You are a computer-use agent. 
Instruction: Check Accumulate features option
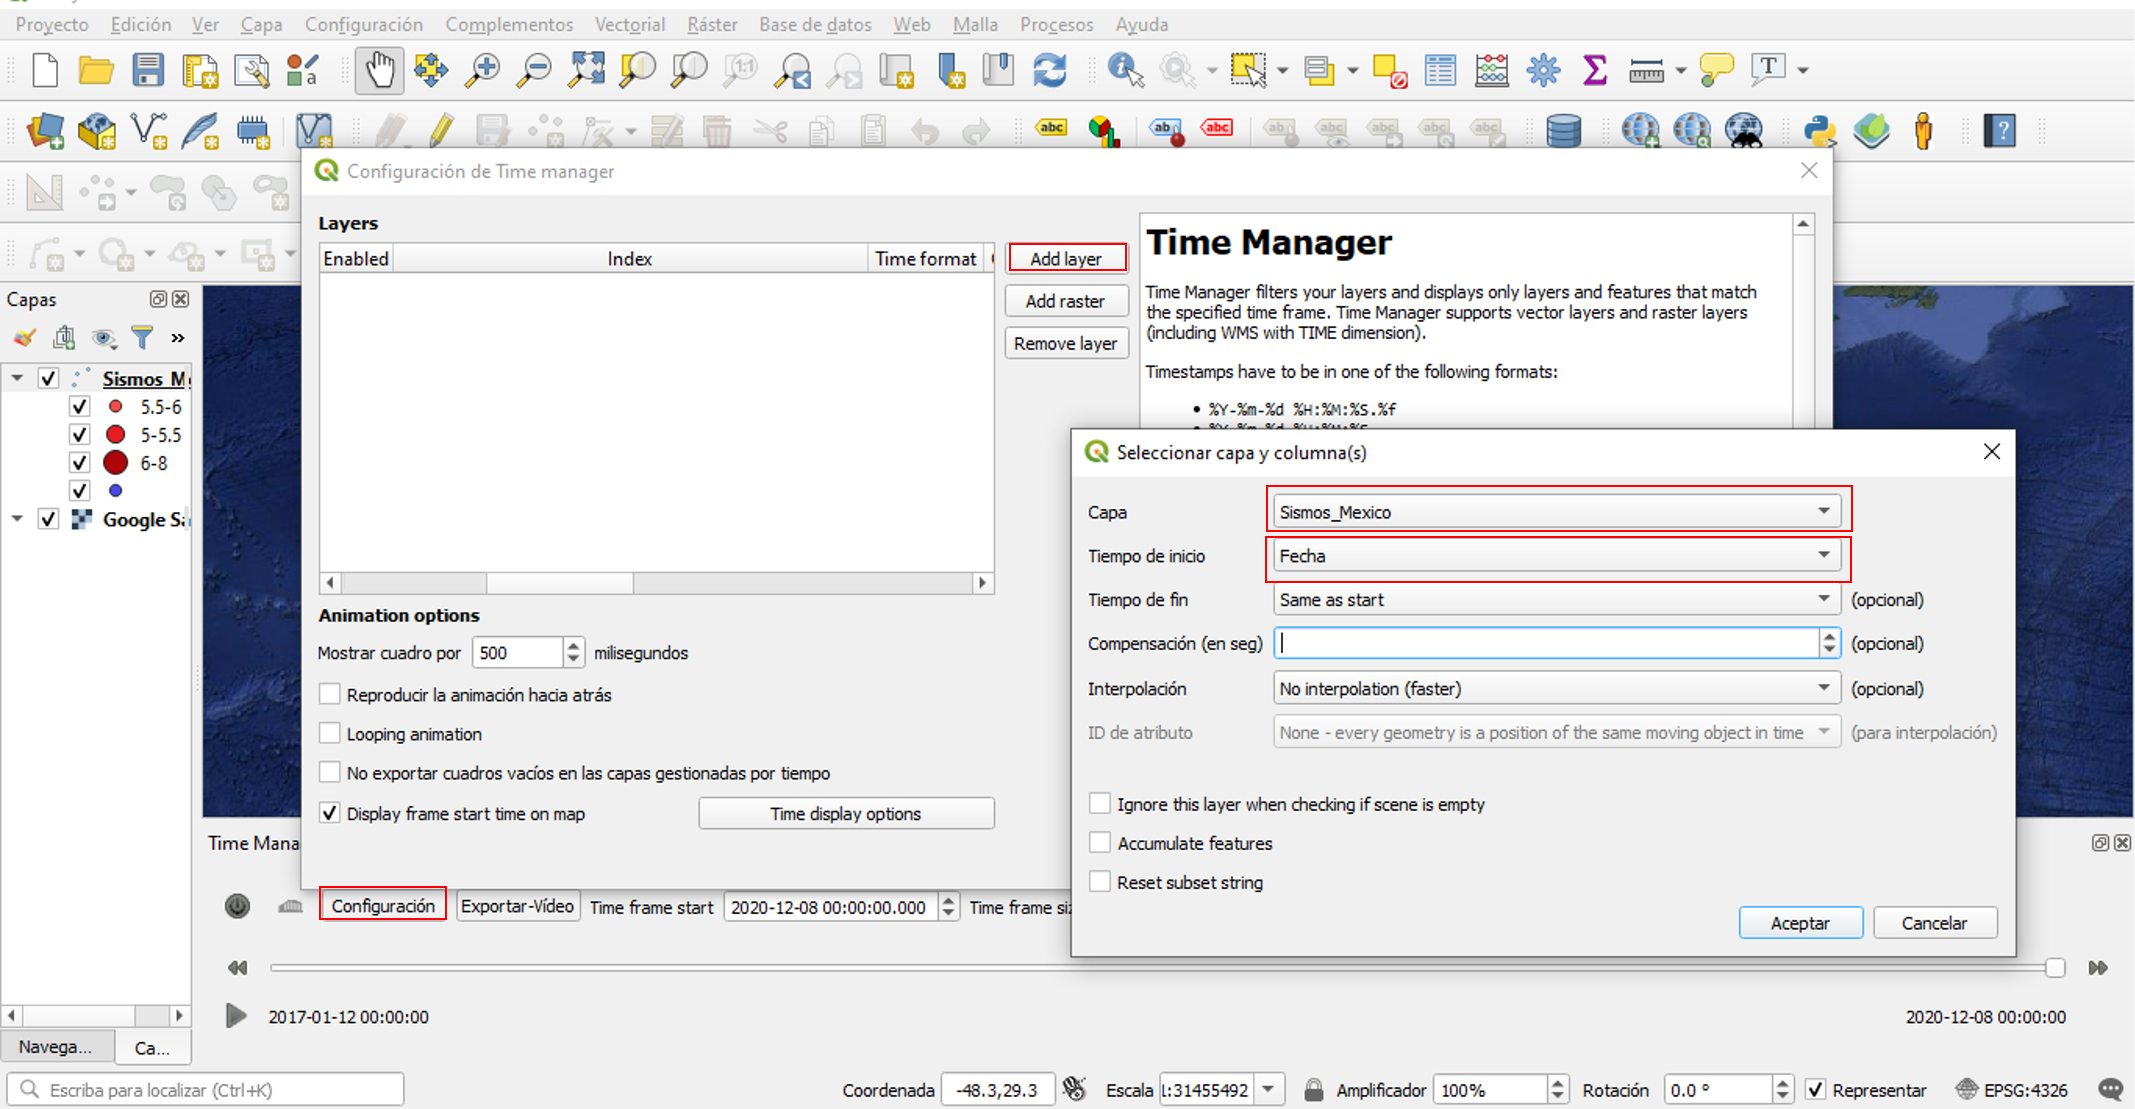[1100, 843]
